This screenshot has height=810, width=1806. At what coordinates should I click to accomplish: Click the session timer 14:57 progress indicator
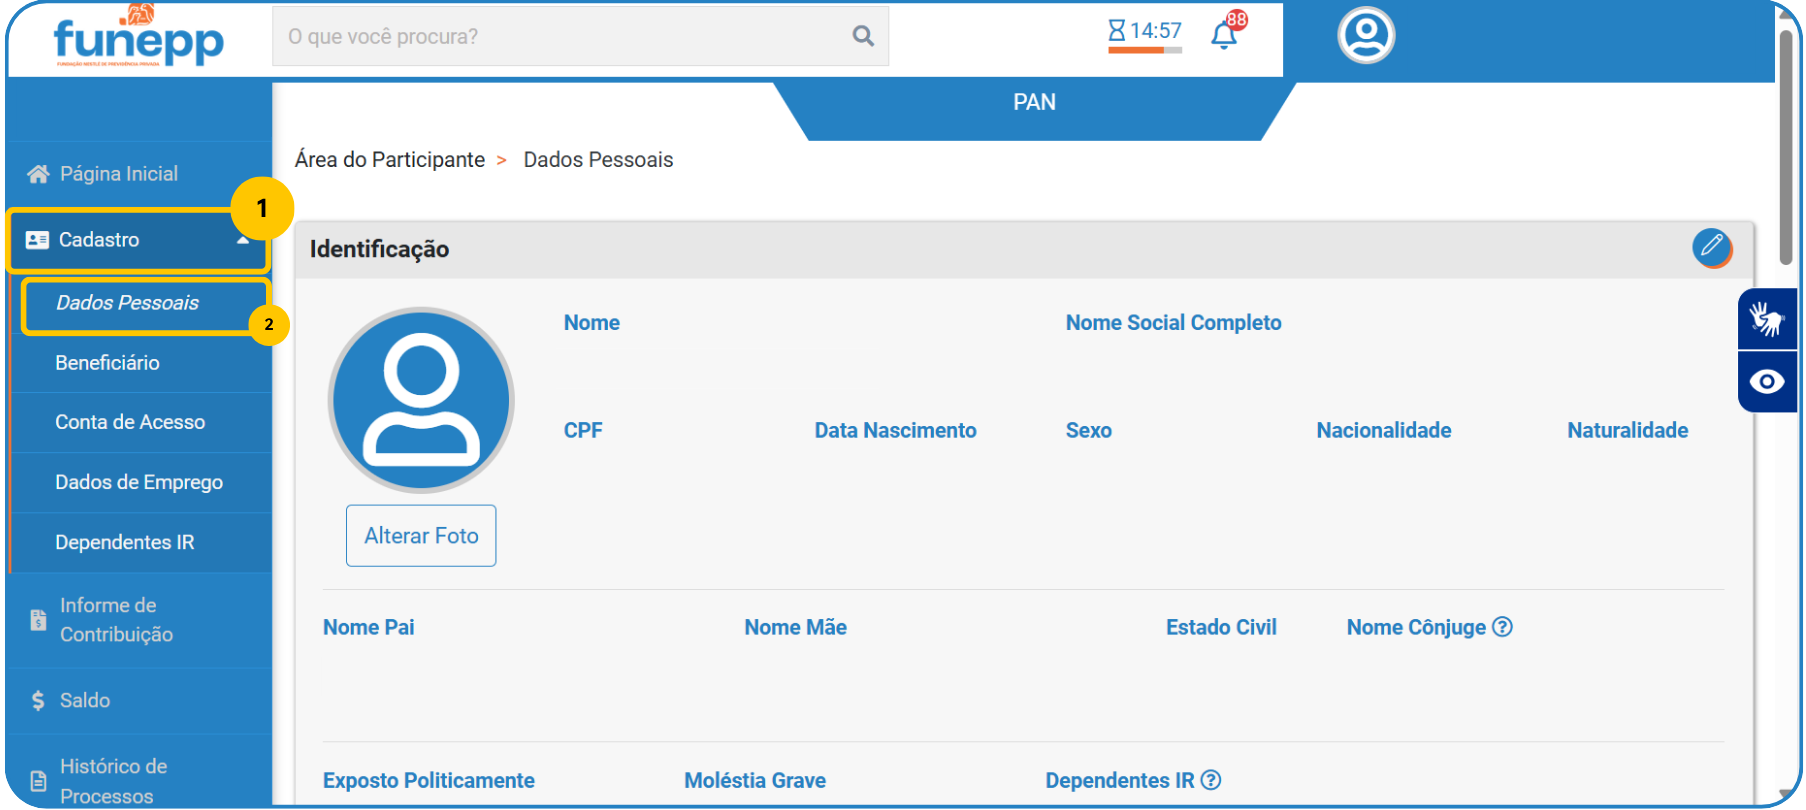1145,34
